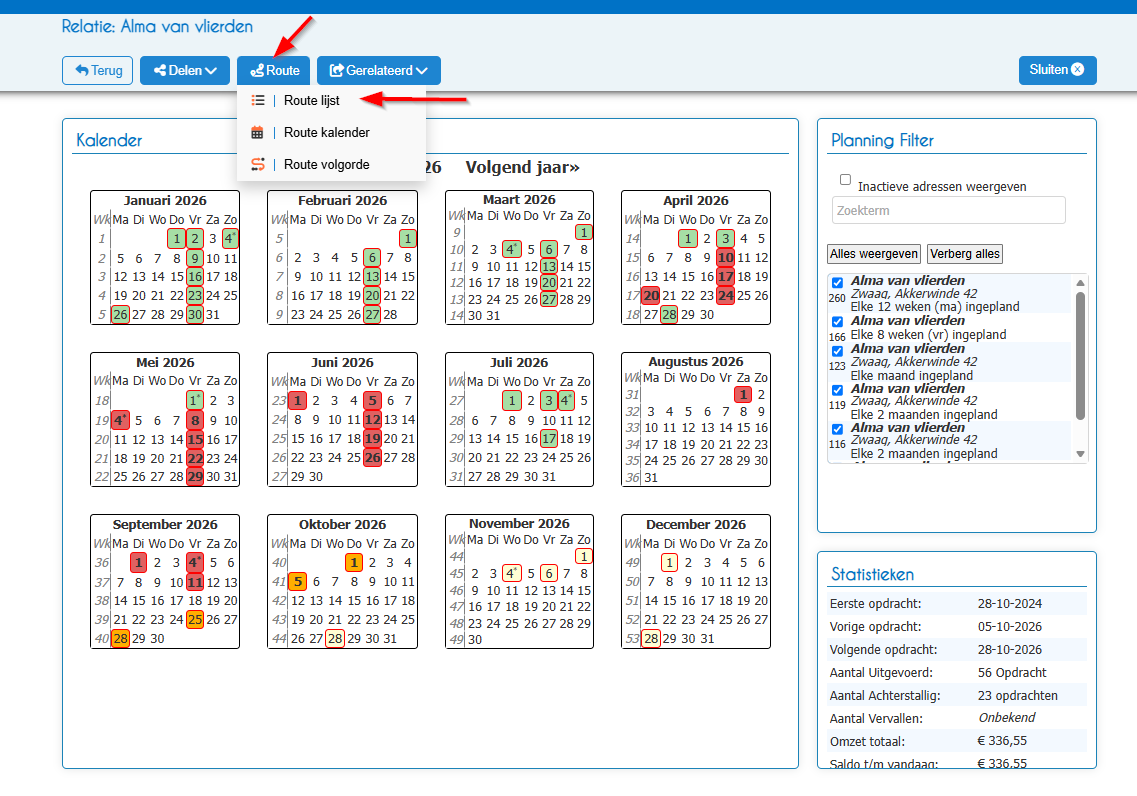Click the Omzet totaal value '€ 336,55'

click(1002, 741)
